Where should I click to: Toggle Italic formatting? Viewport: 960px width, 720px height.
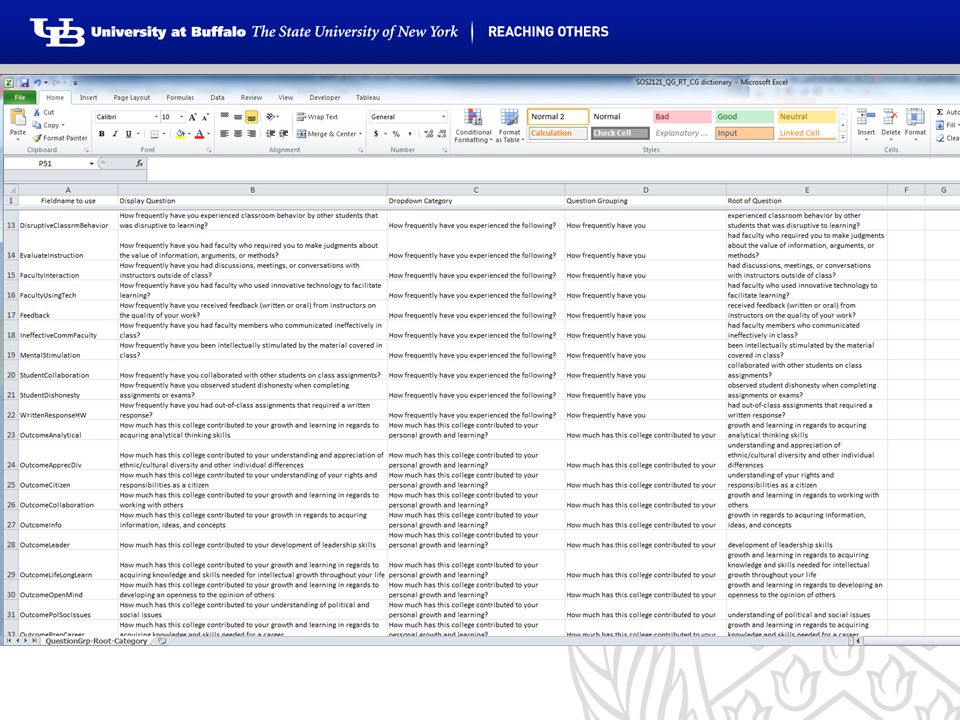point(114,133)
